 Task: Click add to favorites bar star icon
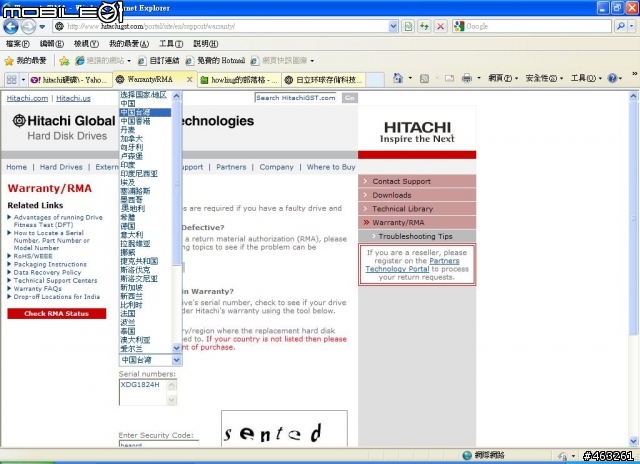pos(64,61)
